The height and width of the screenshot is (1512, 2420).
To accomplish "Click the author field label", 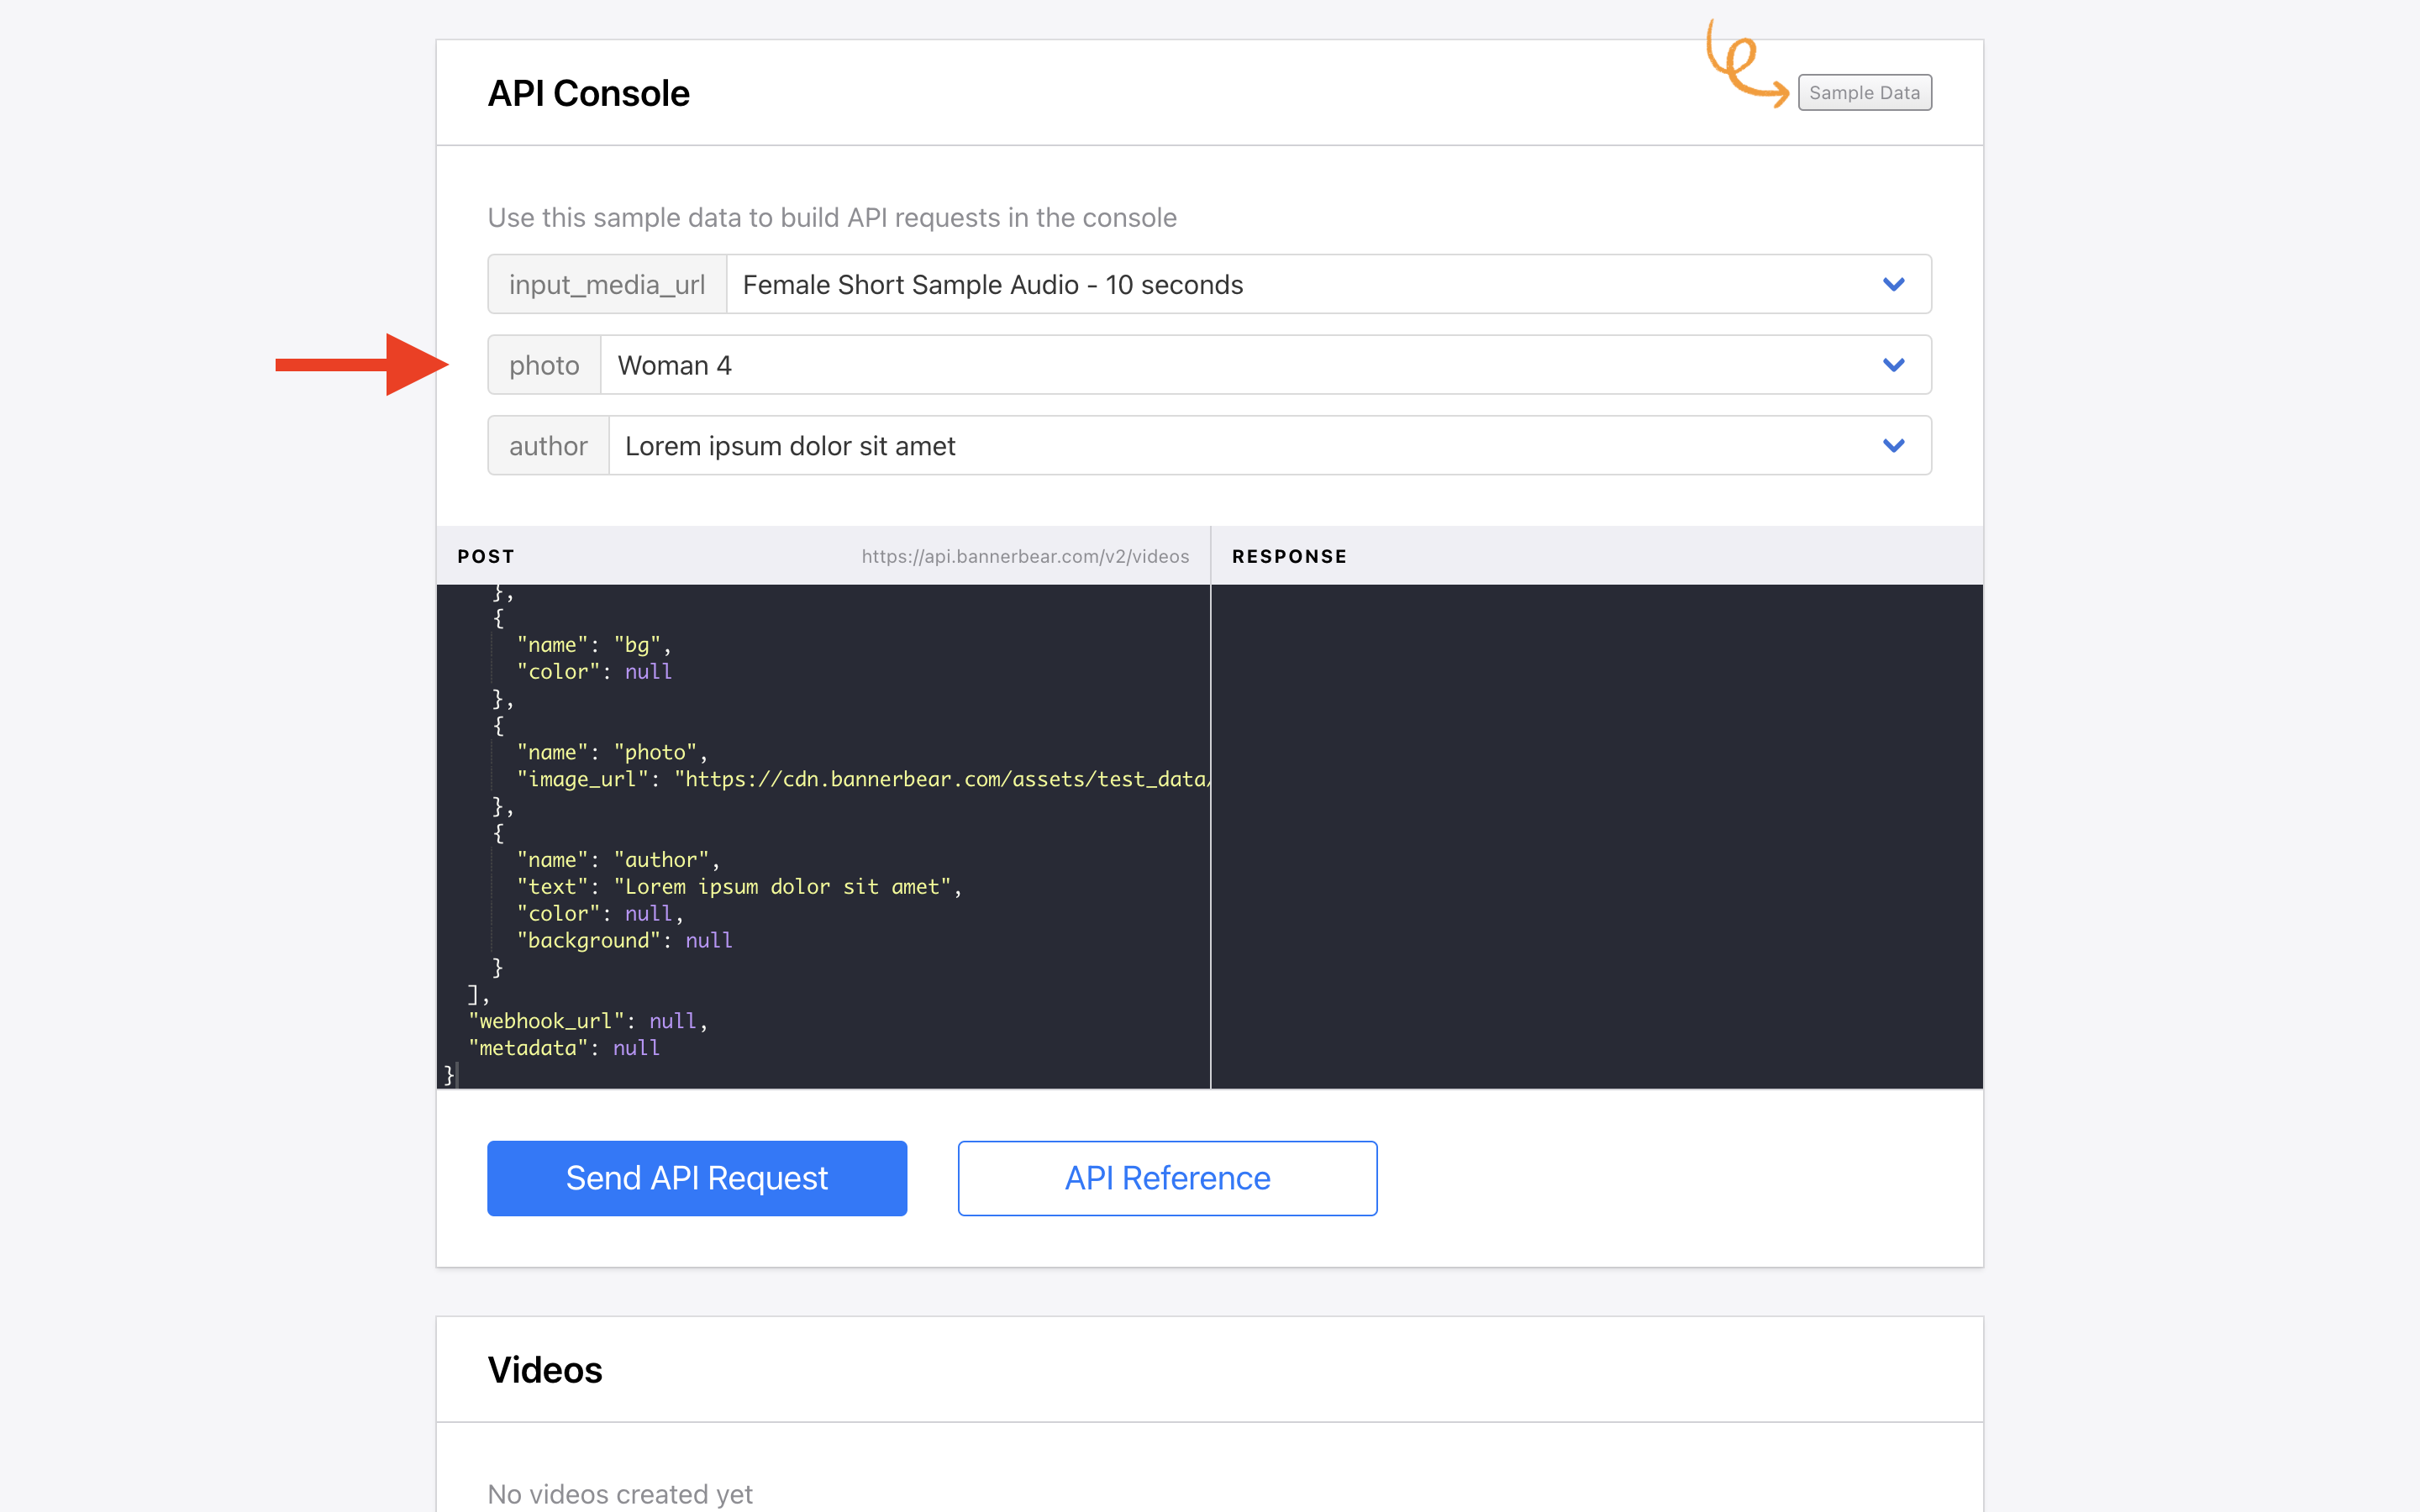I will [548, 446].
